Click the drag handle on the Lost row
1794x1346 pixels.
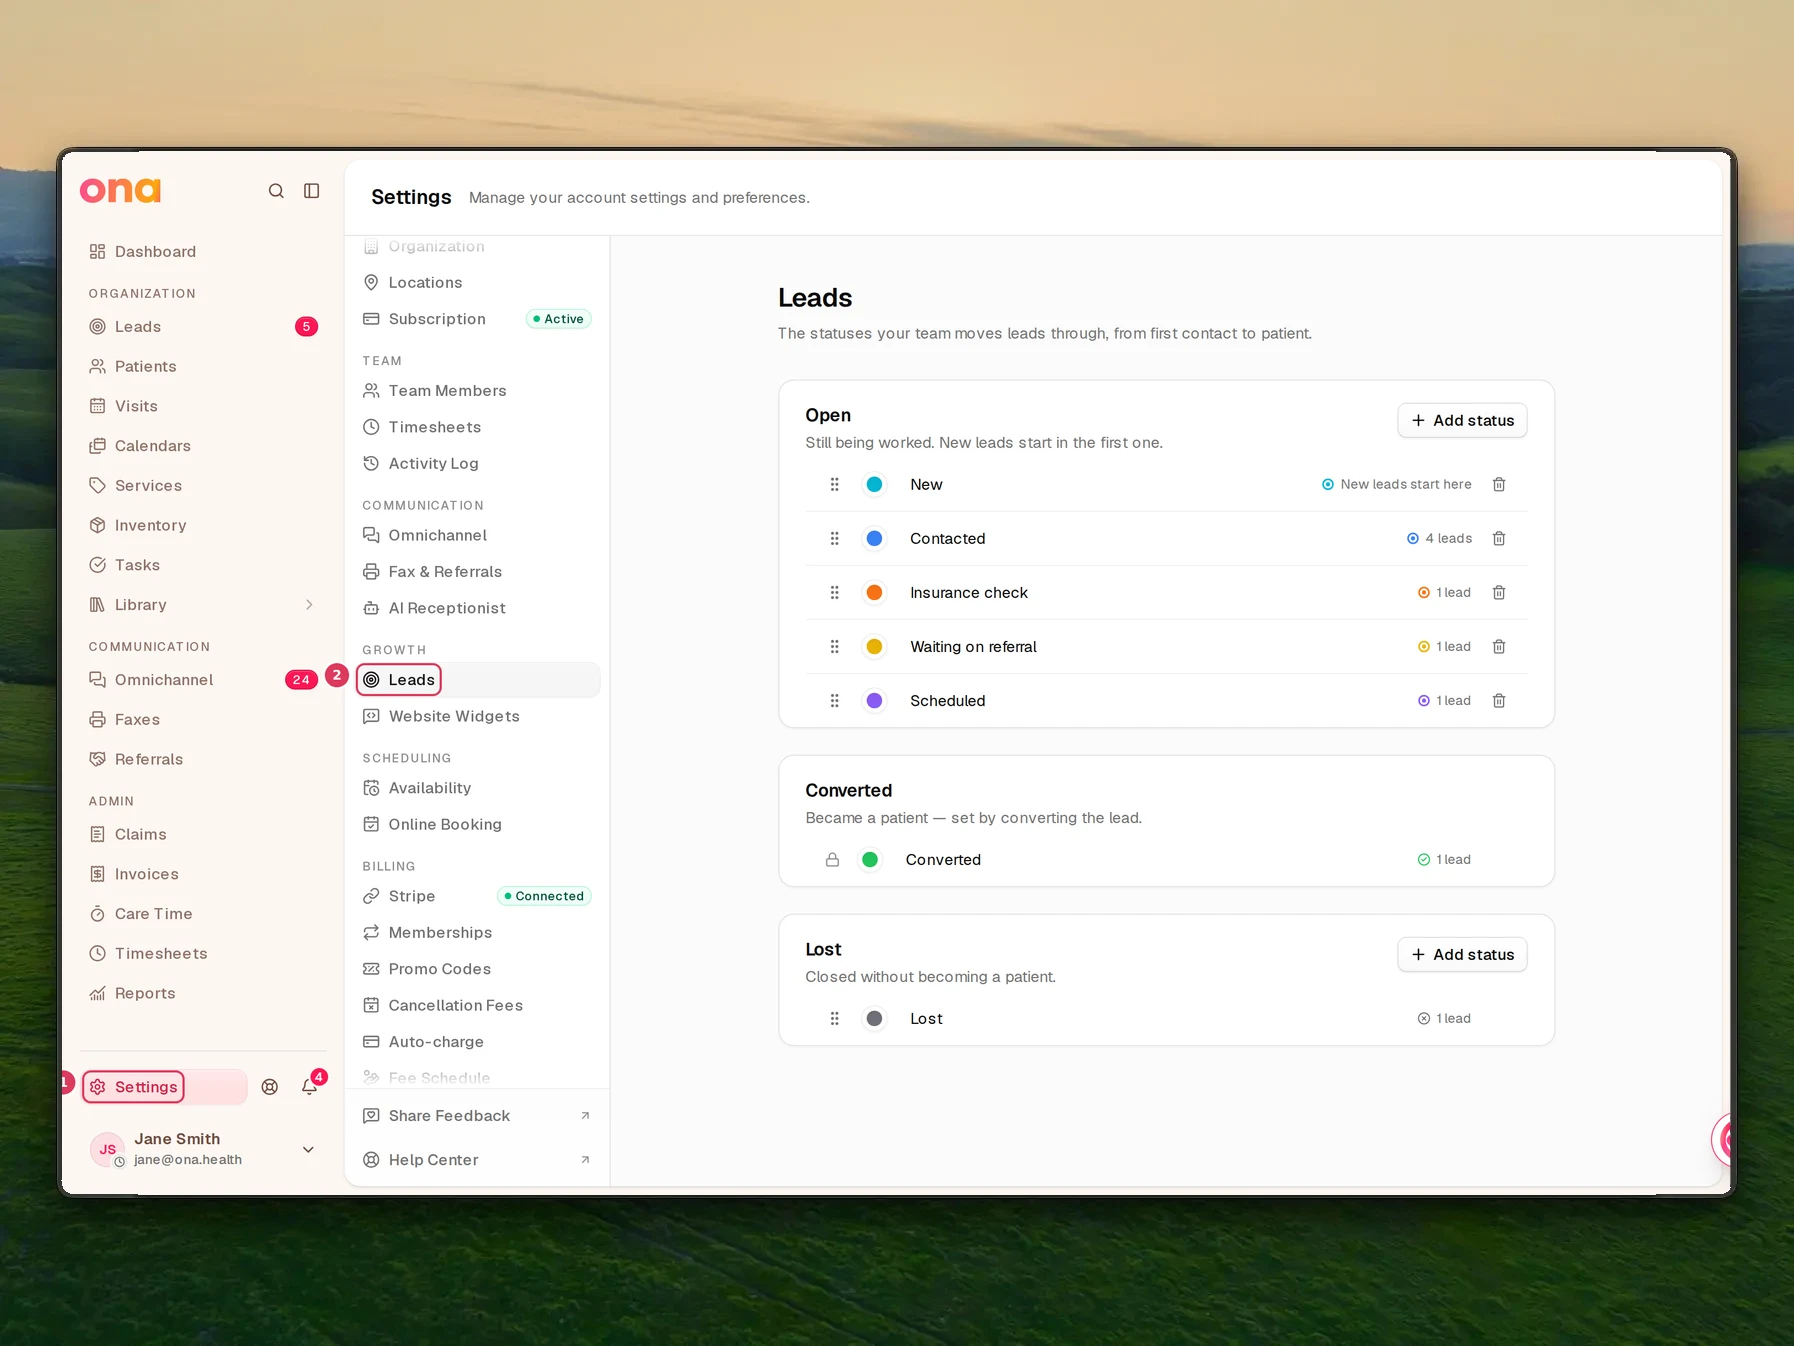(x=834, y=1018)
